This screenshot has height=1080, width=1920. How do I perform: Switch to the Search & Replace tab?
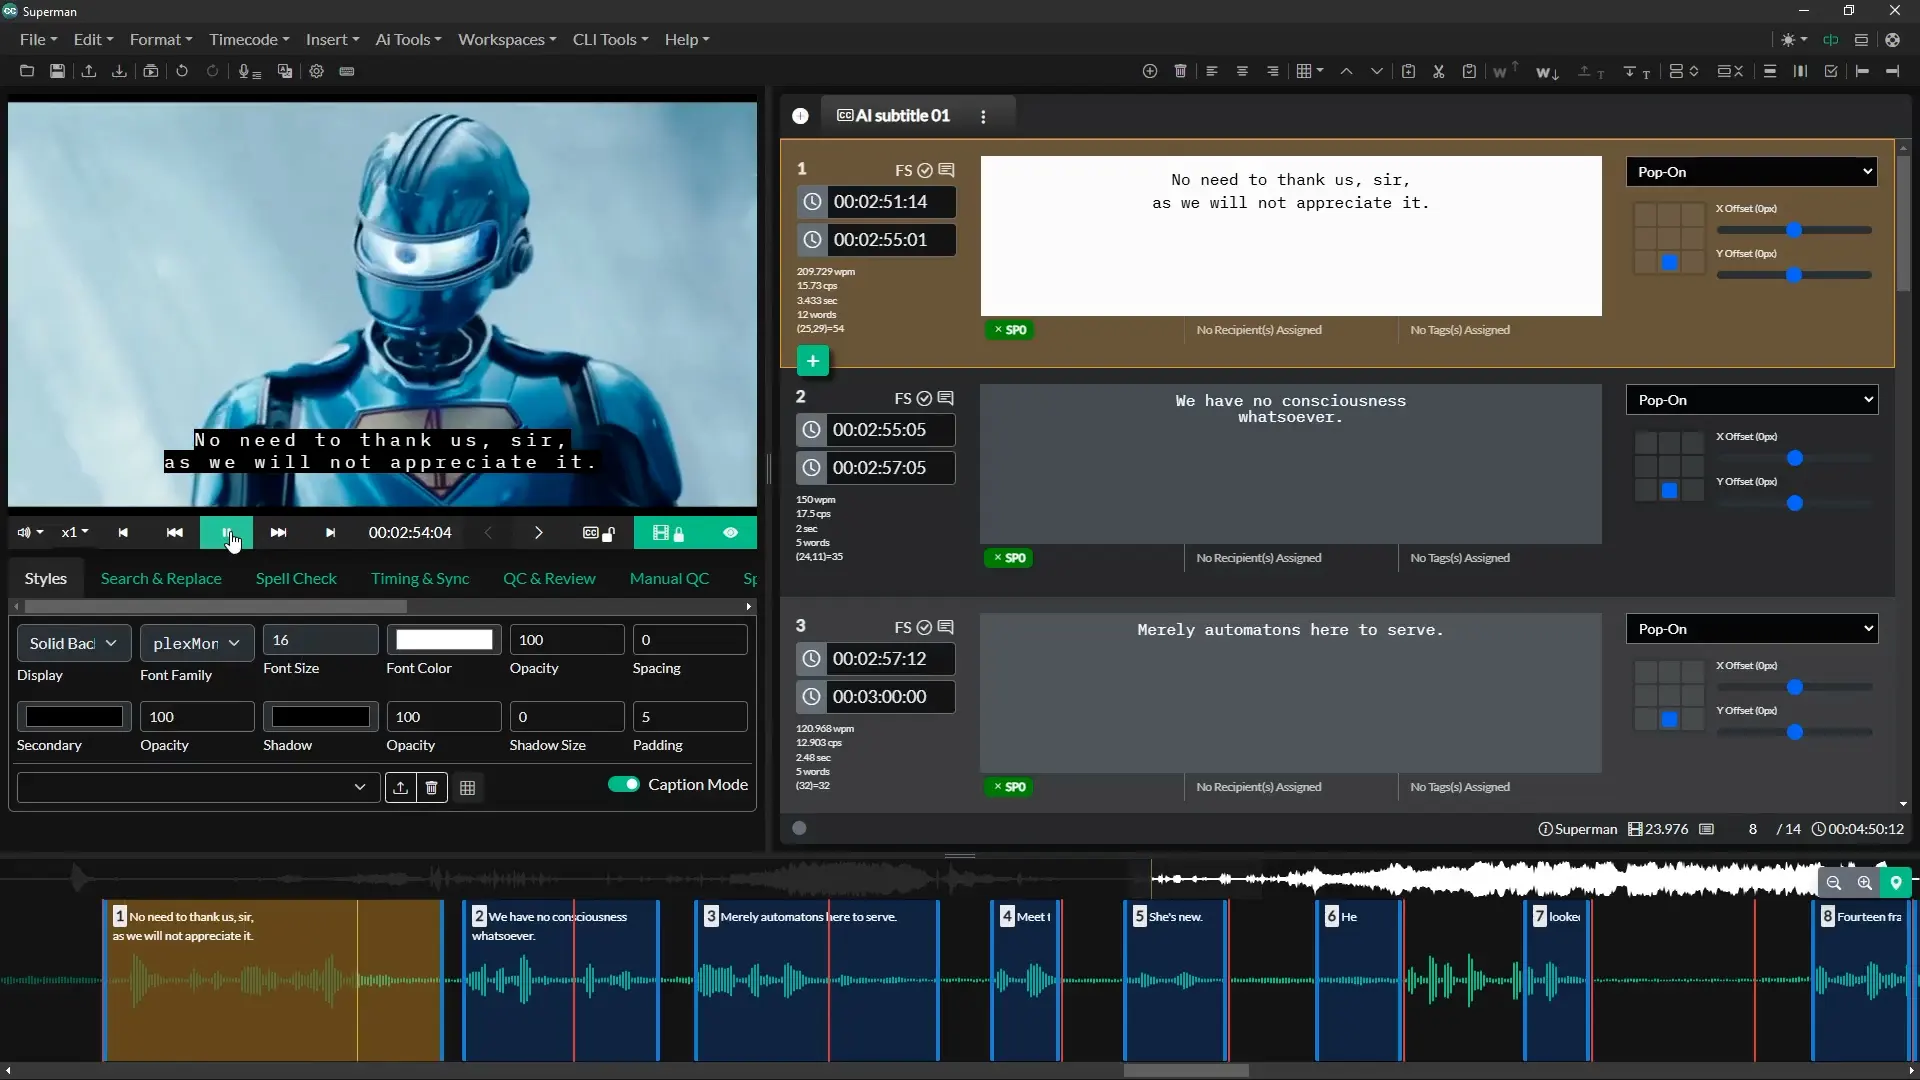(161, 579)
